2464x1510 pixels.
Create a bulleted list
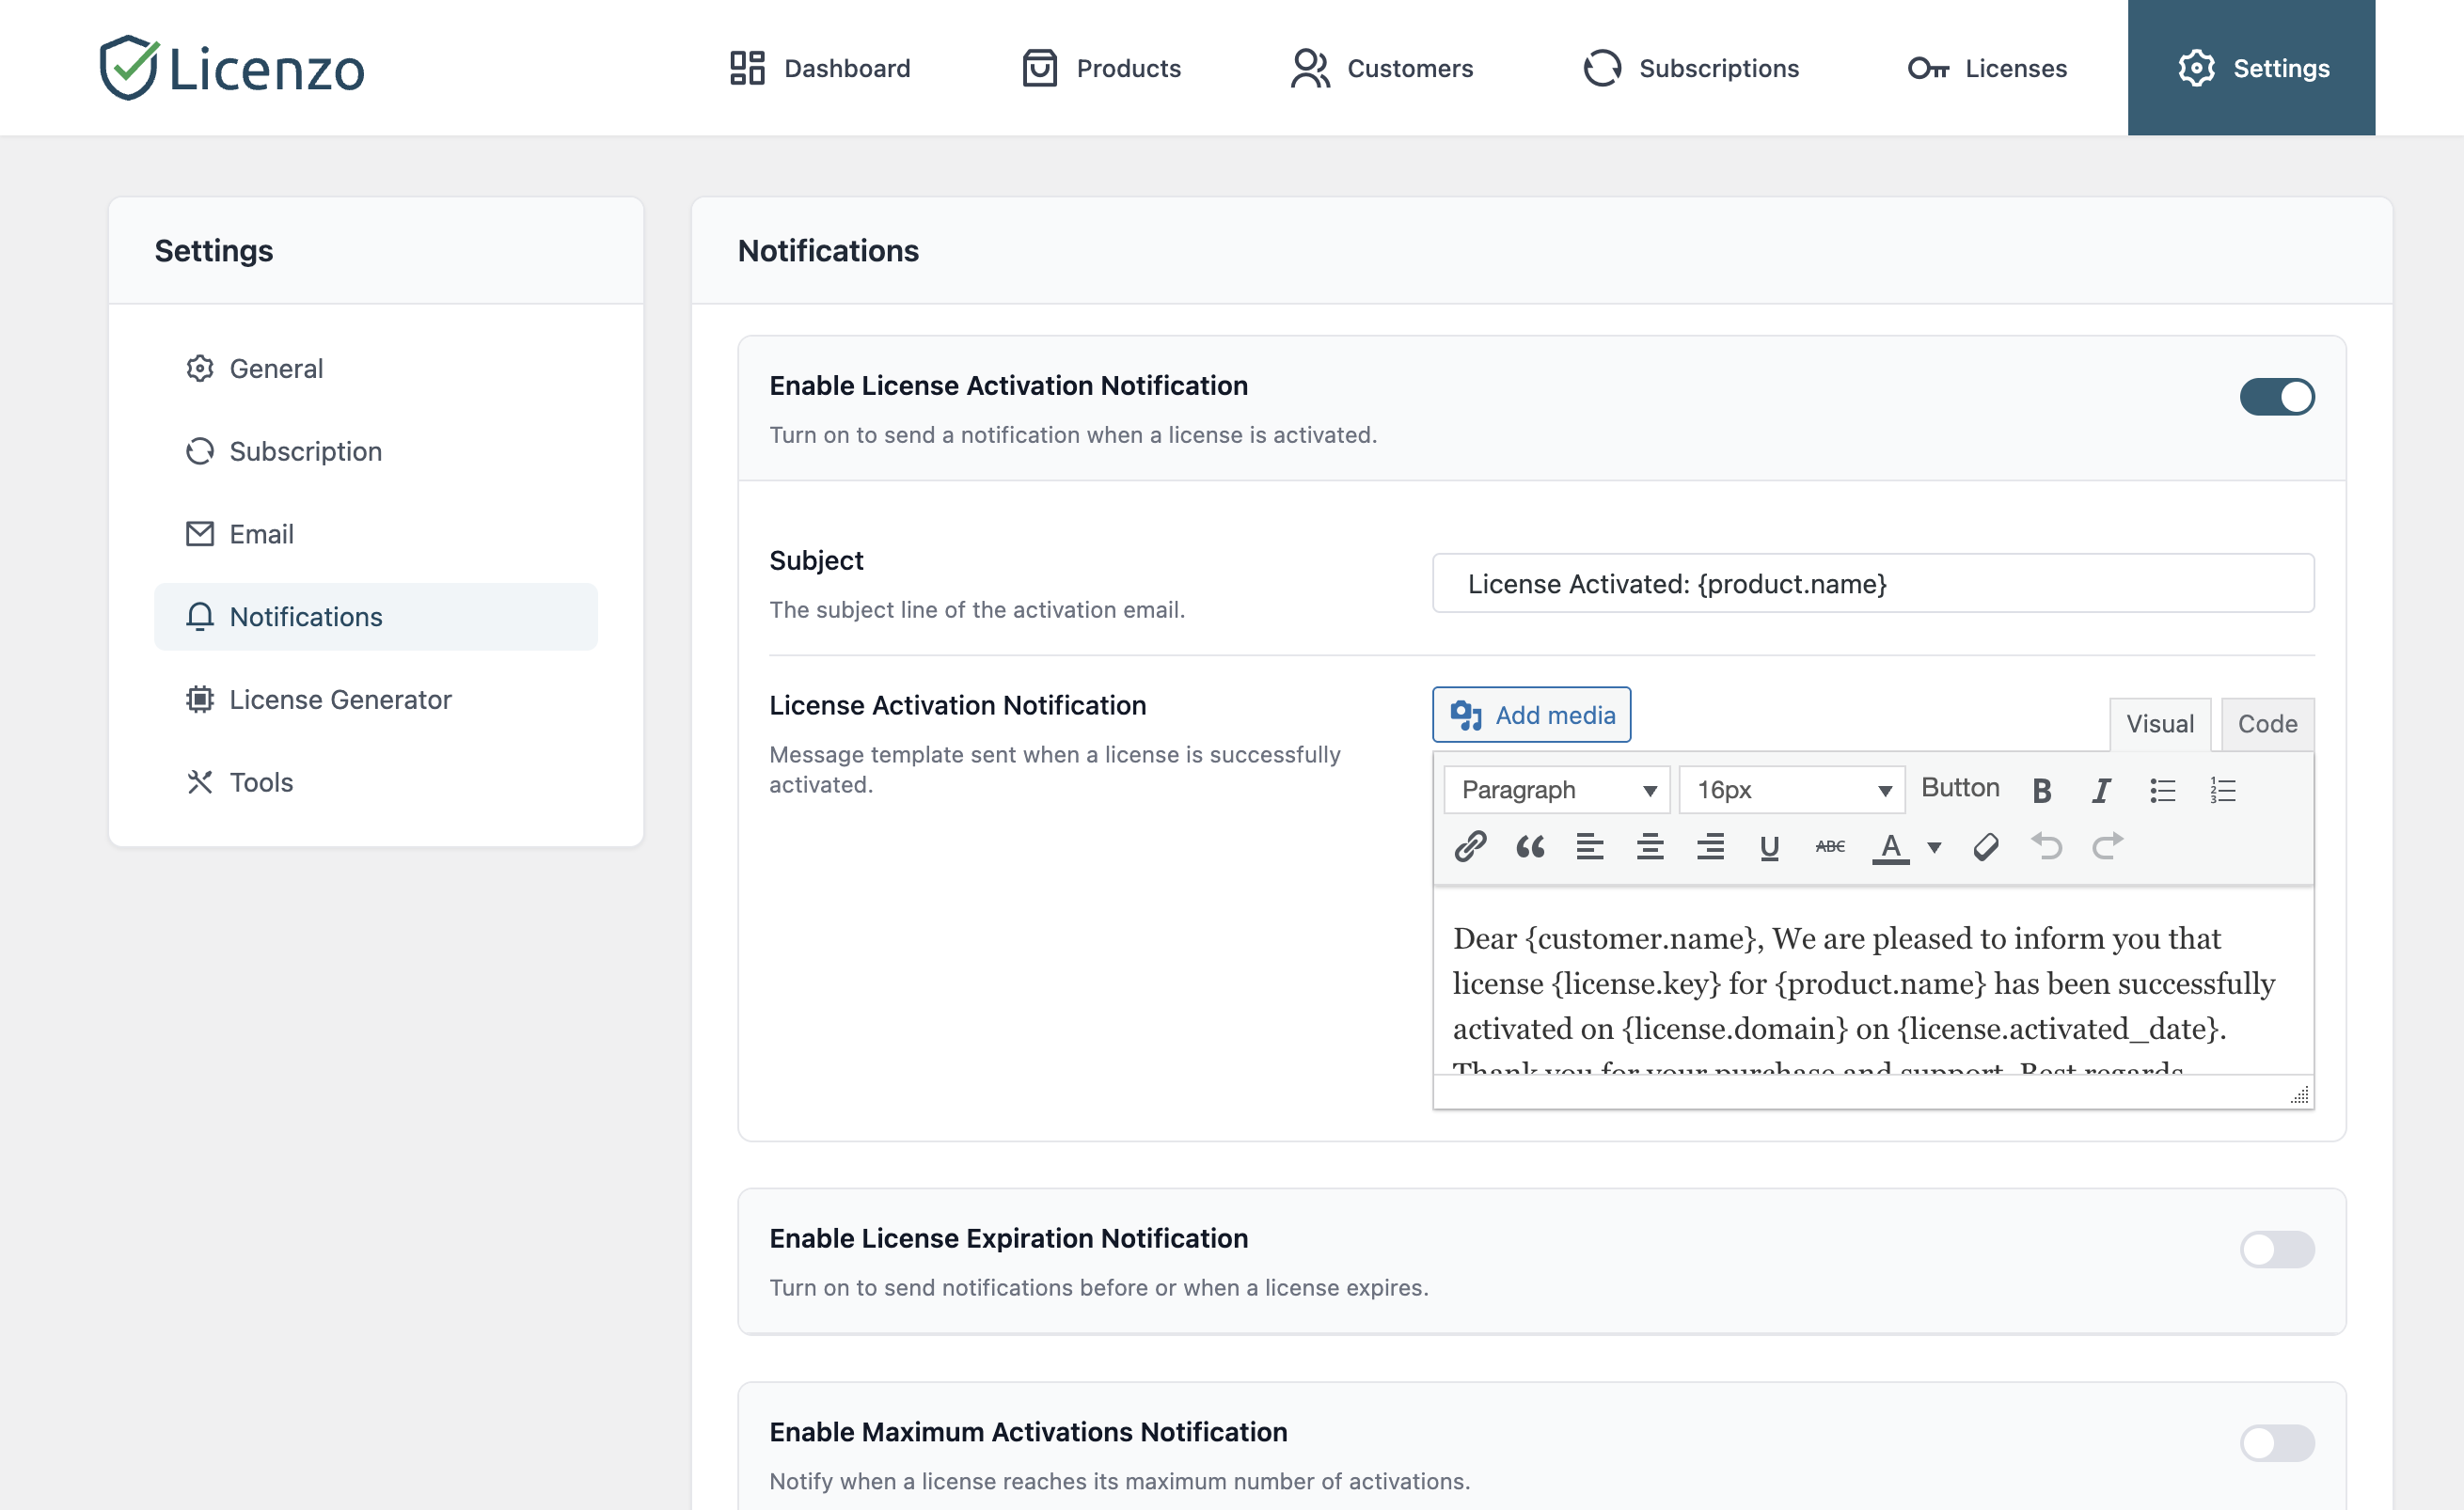2162,790
